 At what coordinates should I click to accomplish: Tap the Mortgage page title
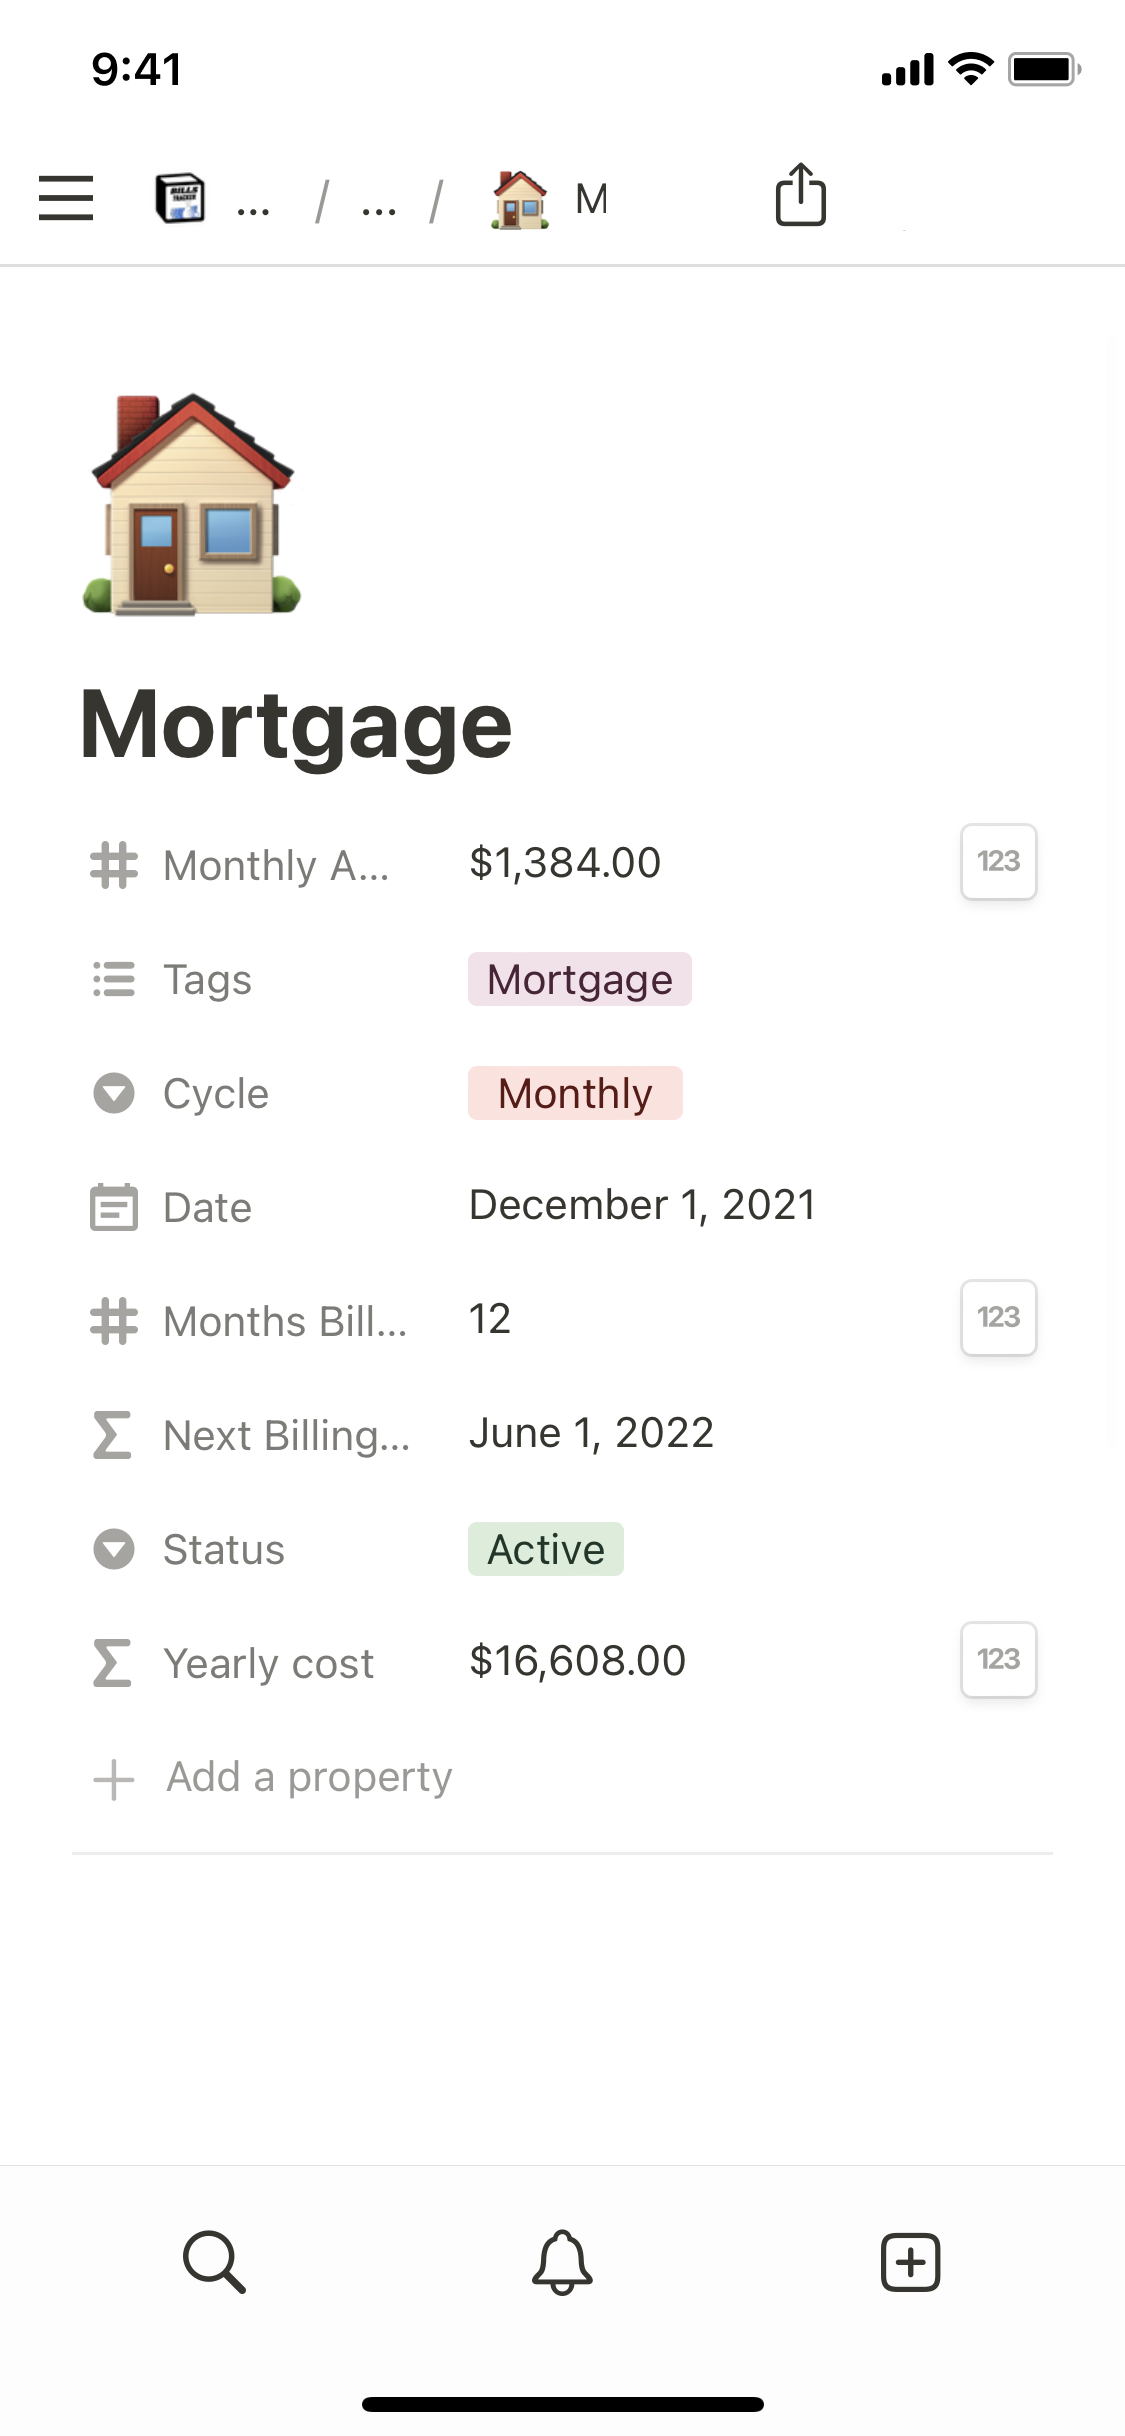(x=296, y=725)
